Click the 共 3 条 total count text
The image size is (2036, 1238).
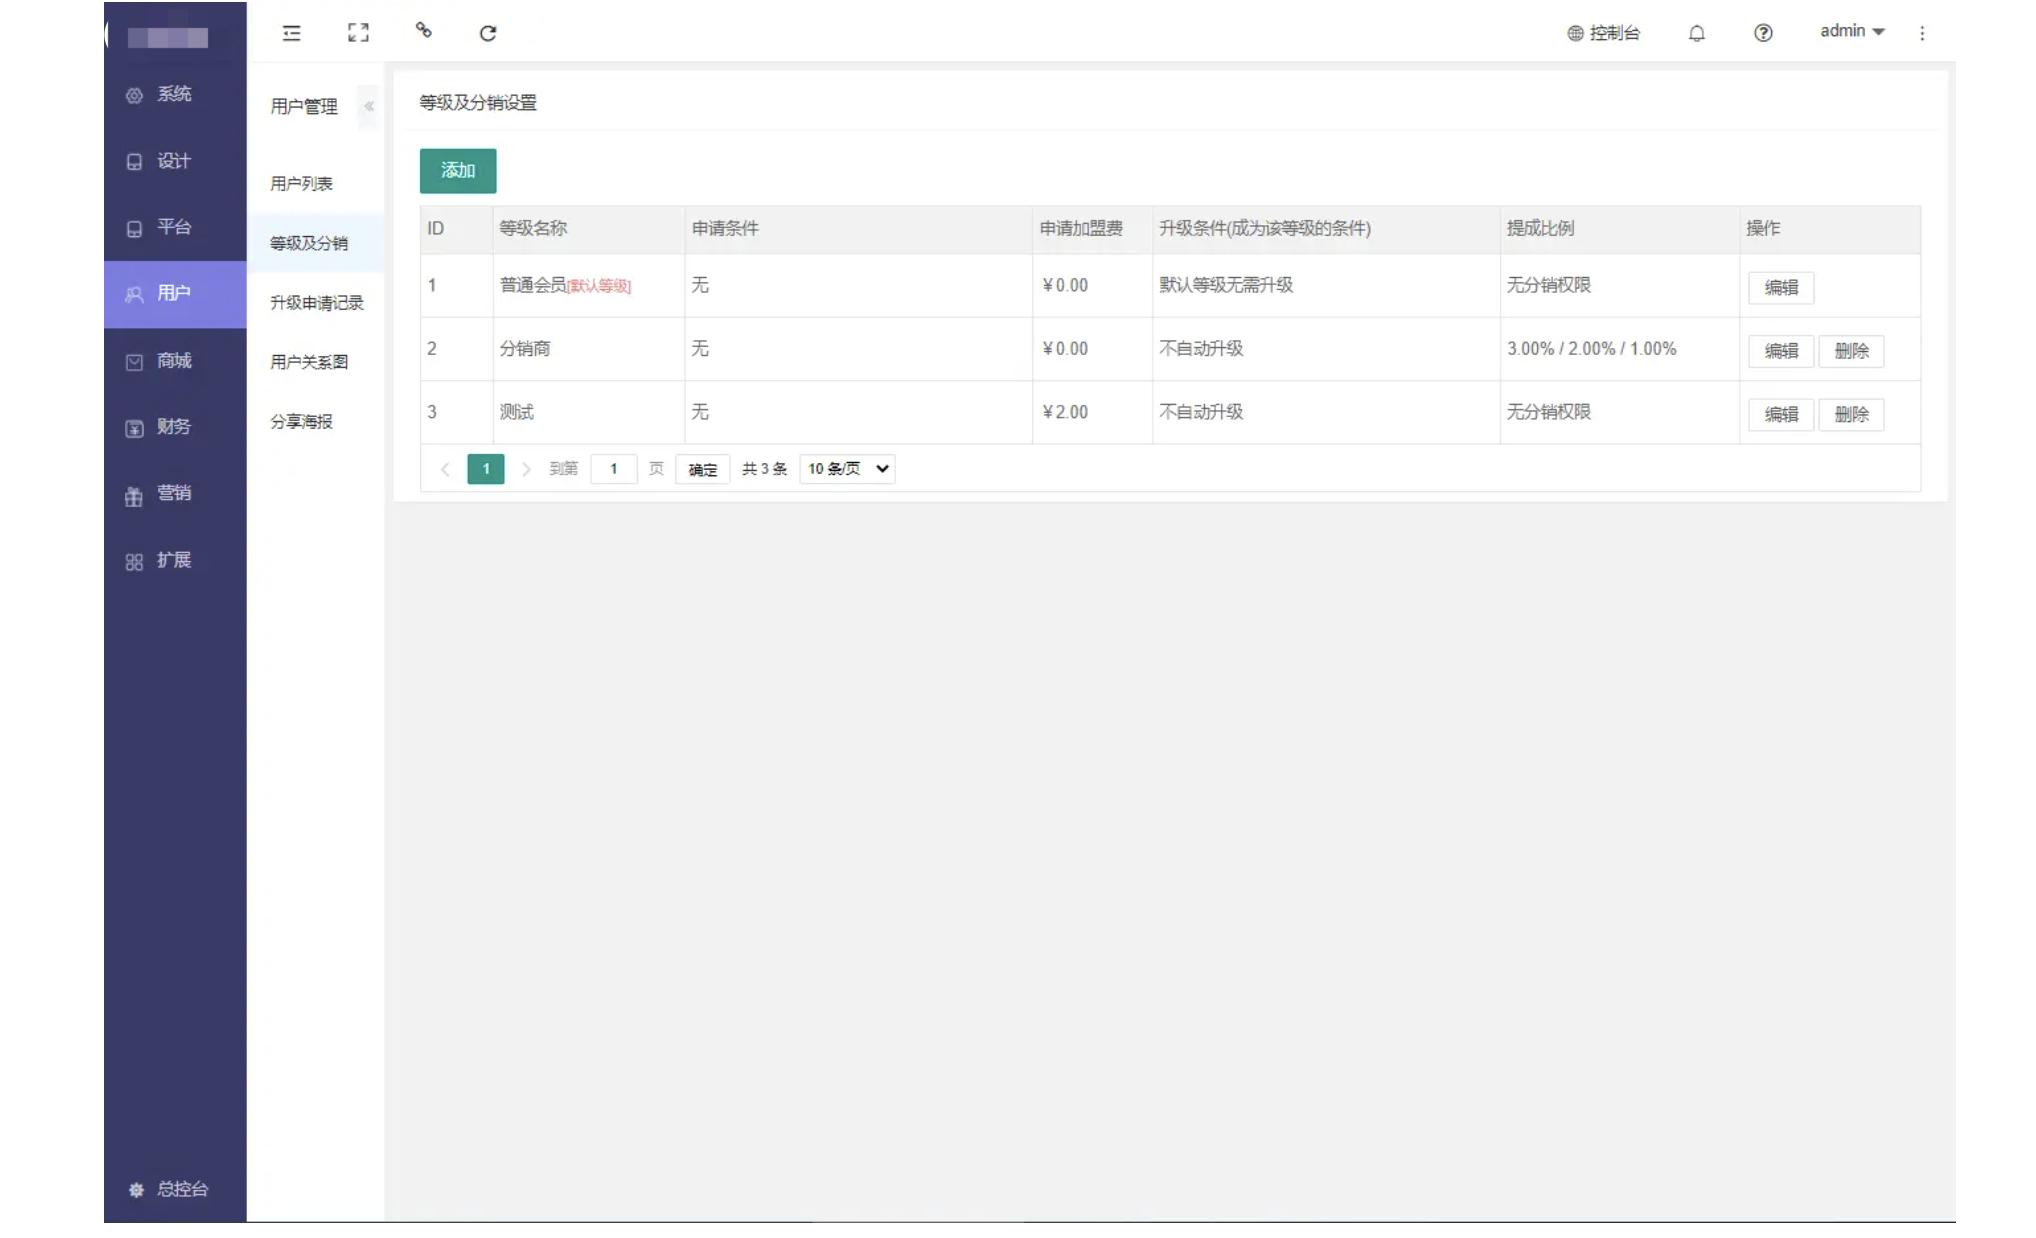point(765,469)
